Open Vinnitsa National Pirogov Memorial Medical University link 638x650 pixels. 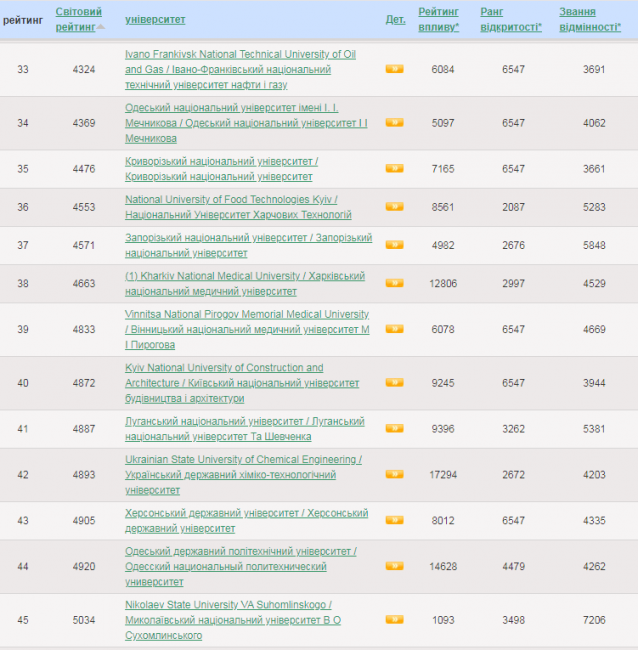[x=247, y=329]
